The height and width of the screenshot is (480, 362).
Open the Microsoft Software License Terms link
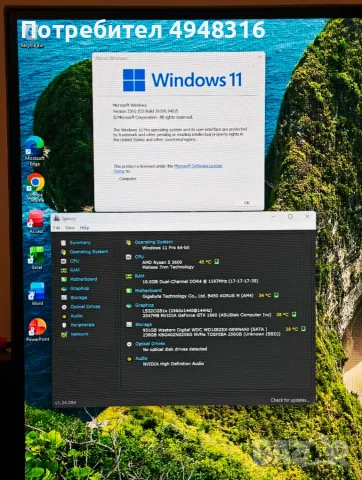tap(198, 166)
